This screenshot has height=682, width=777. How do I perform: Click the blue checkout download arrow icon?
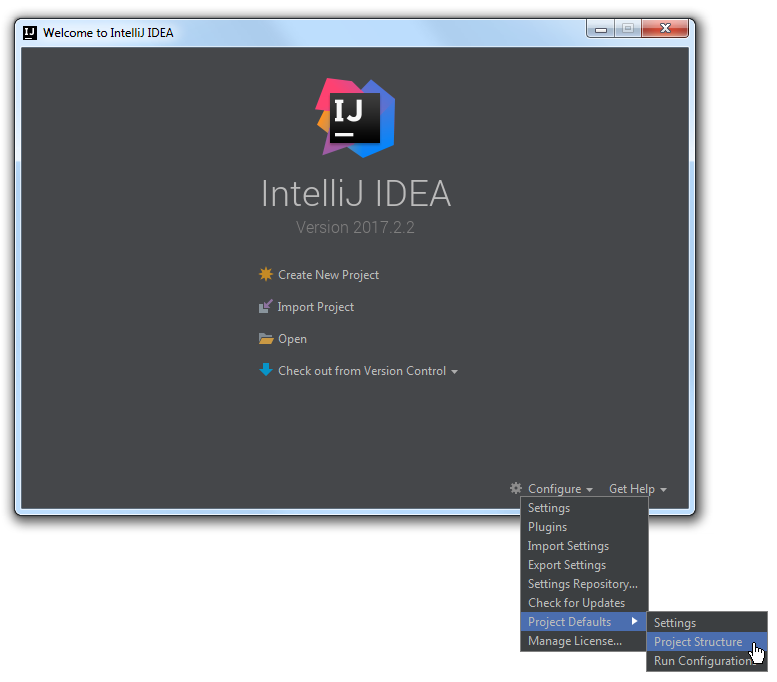[265, 370]
